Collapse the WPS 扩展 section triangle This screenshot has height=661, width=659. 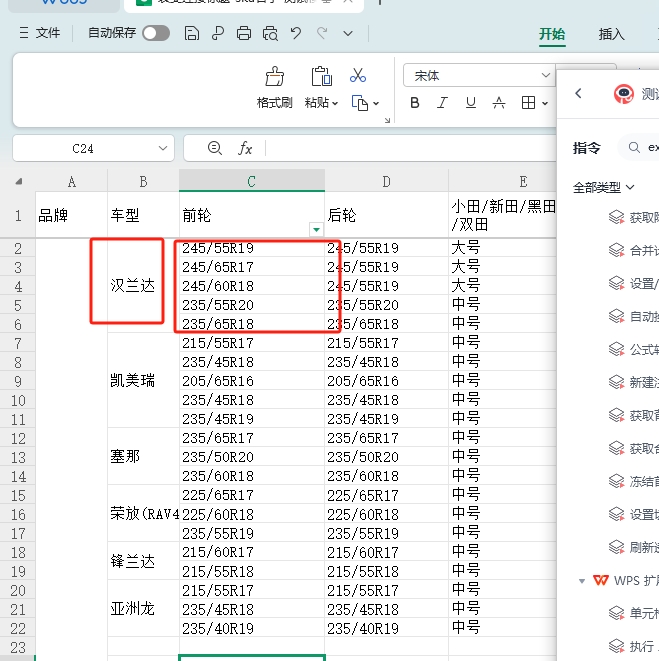click(x=582, y=581)
